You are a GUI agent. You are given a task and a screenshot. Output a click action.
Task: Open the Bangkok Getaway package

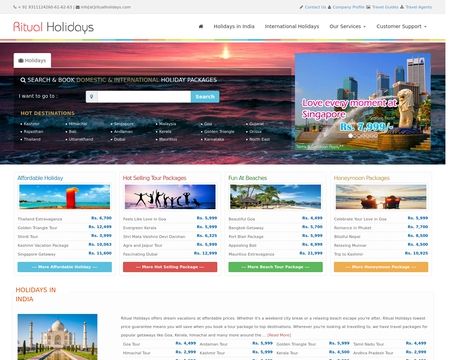246,228
